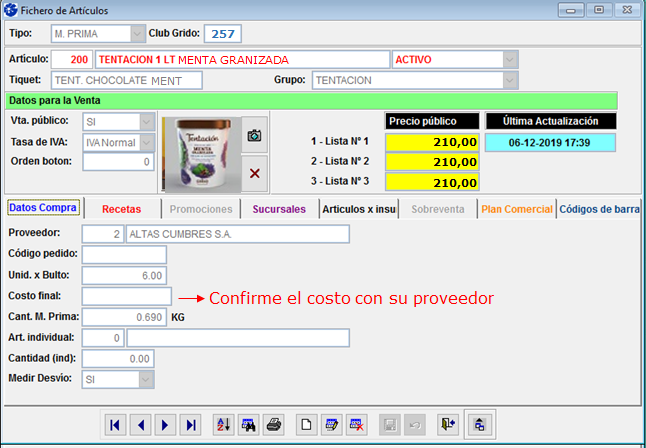
Task: Go to the first record
Action: click(116, 425)
